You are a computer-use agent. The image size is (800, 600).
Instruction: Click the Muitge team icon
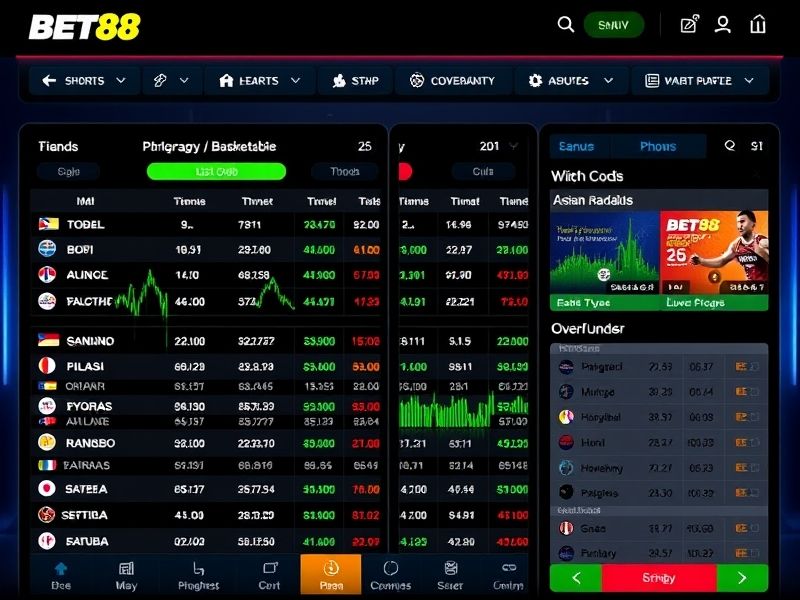tap(566, 391)
